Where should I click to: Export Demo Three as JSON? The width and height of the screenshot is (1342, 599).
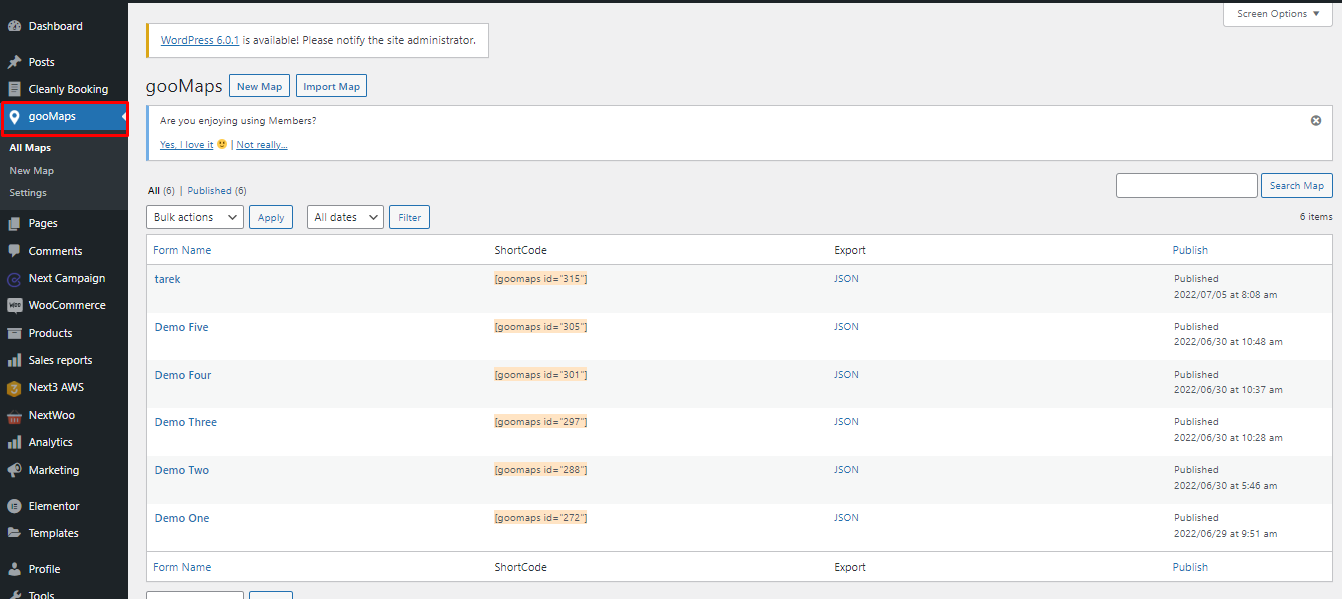pos(846,422)
